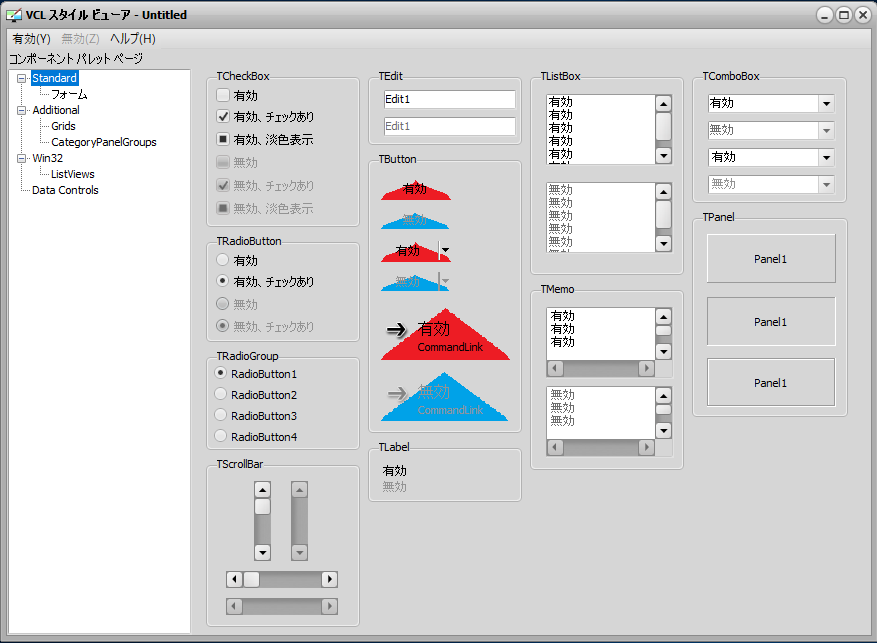Screen dimensions: 877x643
Task: Select the フォーム tree item
Action: (69, 94)
